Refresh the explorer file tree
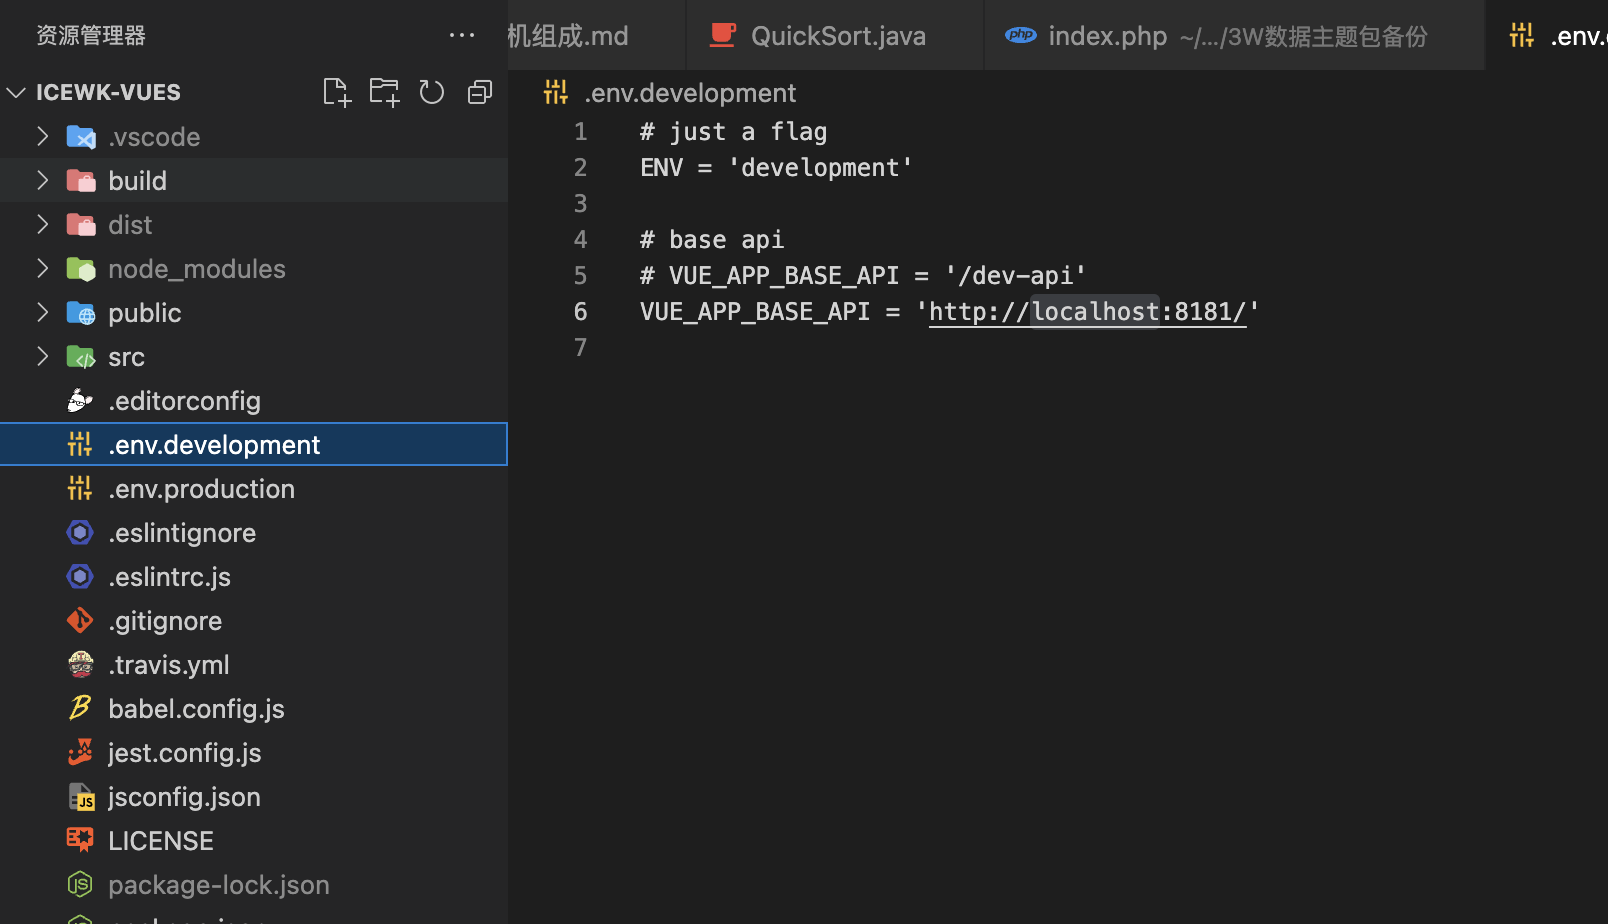 click(432, 92)
